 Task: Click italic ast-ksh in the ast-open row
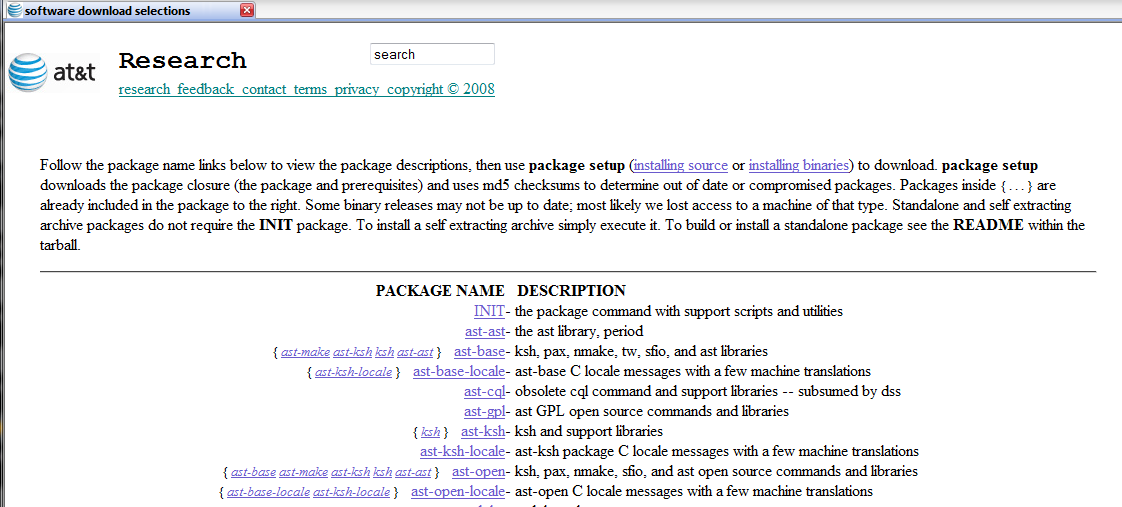coord(351,472)
